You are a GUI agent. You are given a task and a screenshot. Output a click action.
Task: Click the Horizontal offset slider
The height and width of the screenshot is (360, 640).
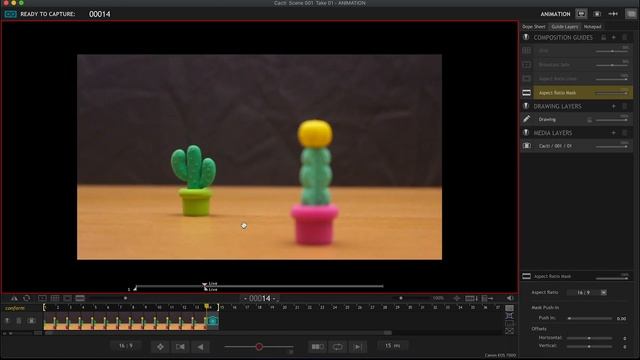pyautogui.click(x=589, y=338)
